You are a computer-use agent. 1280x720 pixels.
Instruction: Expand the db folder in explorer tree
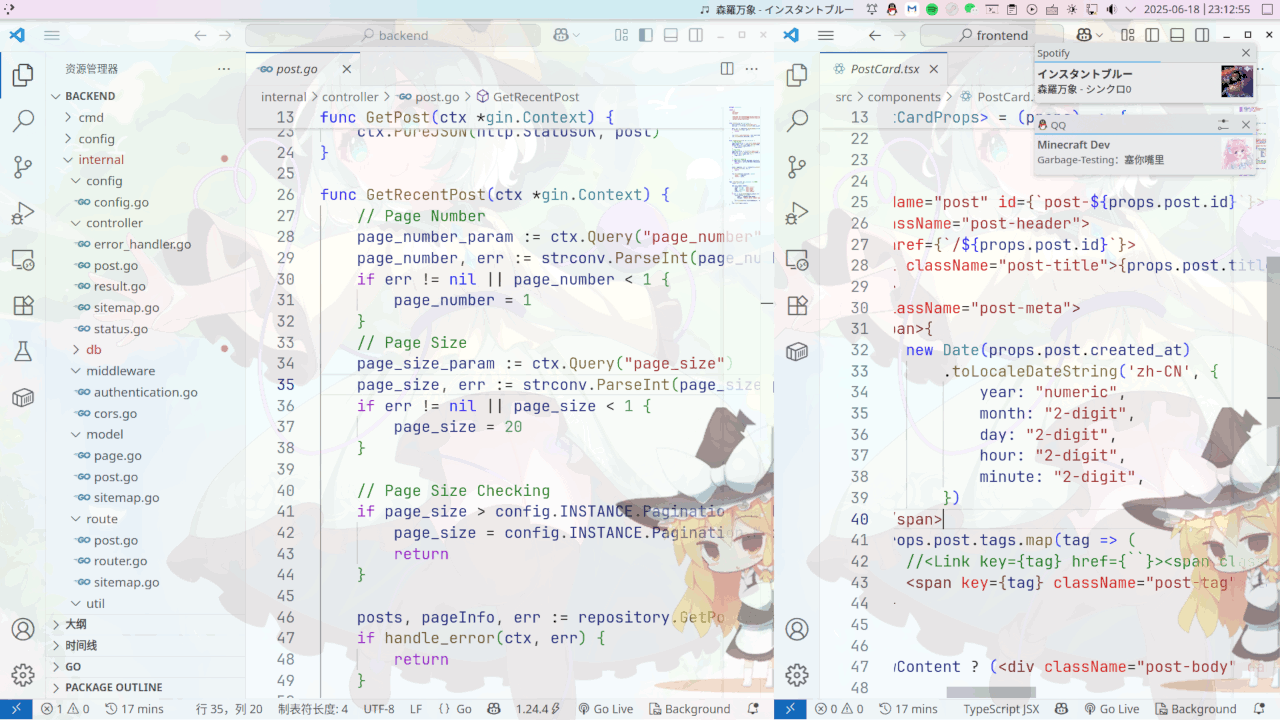tap(93, 349)
